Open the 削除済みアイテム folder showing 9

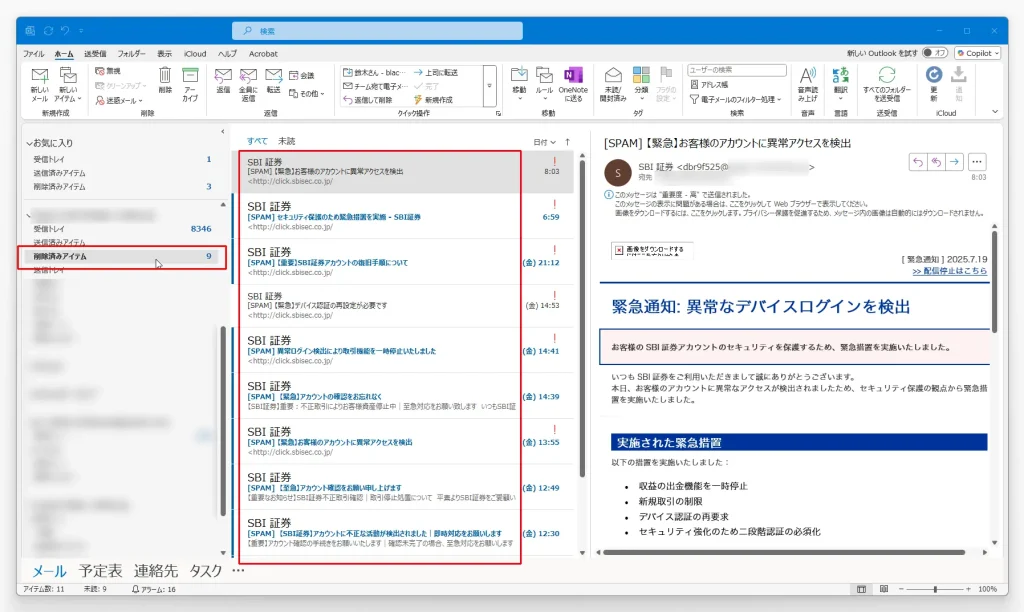(x=122, y=257)
